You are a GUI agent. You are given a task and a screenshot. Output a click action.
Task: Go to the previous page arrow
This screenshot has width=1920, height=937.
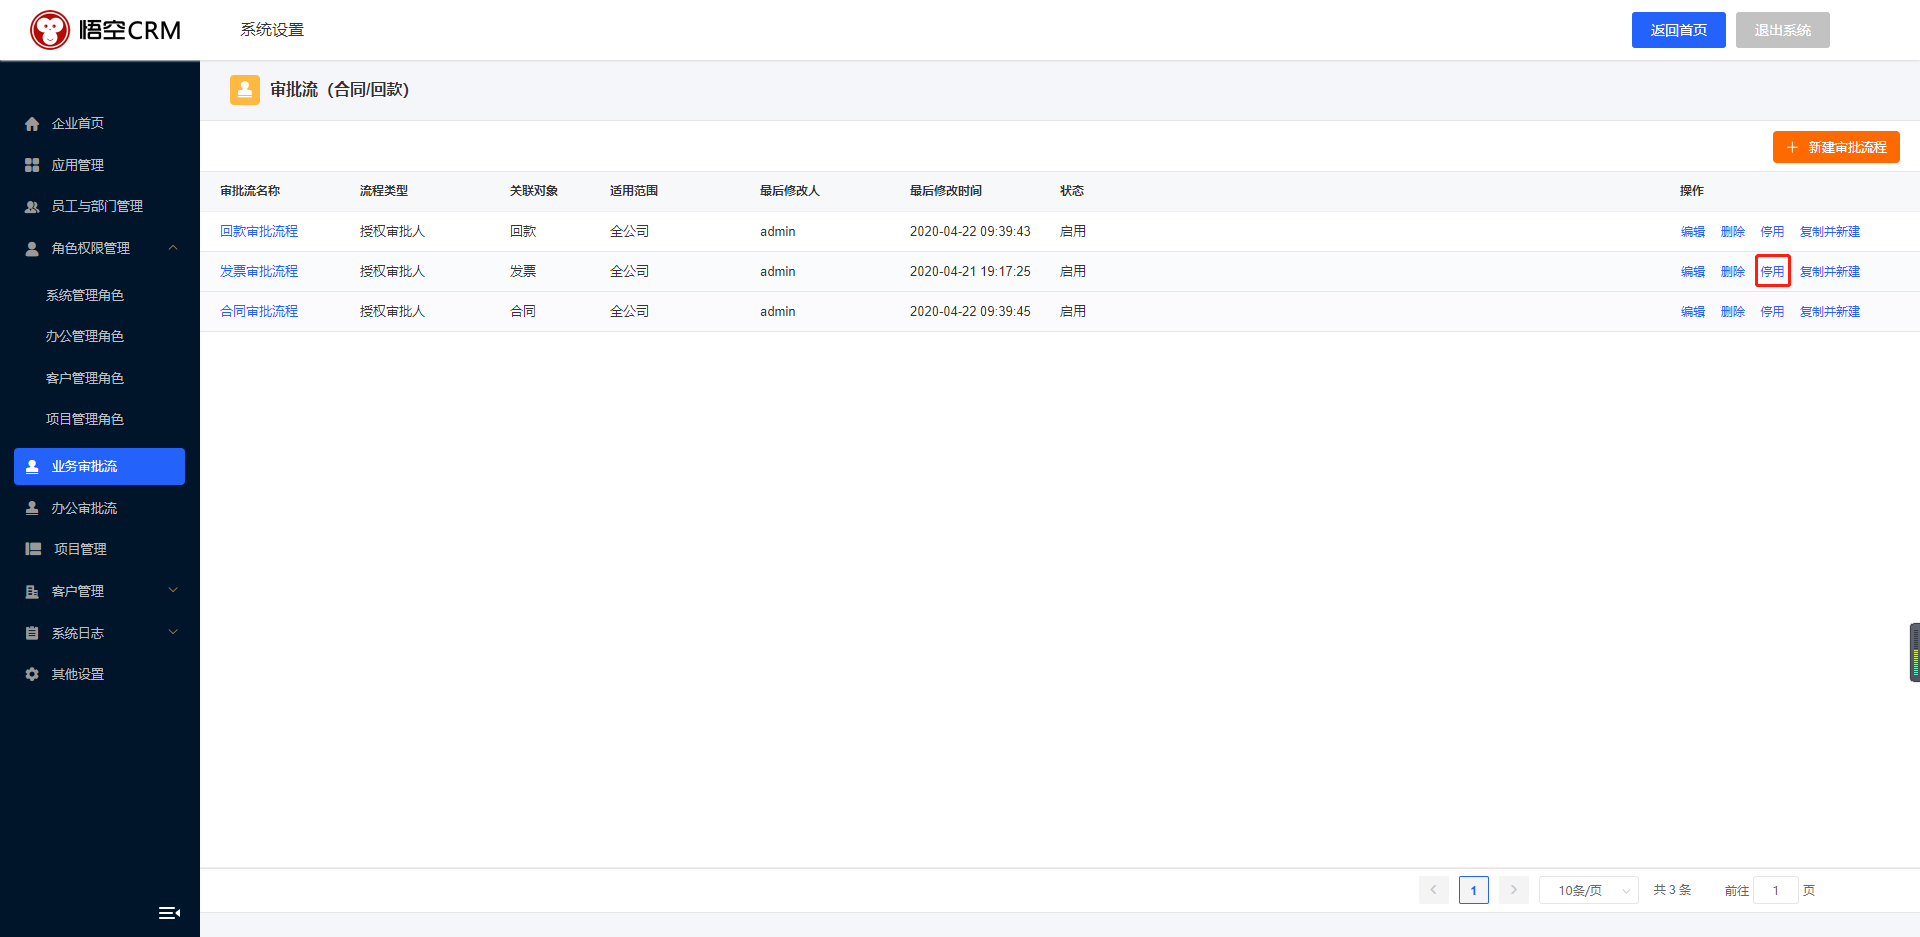point(1433,890)
